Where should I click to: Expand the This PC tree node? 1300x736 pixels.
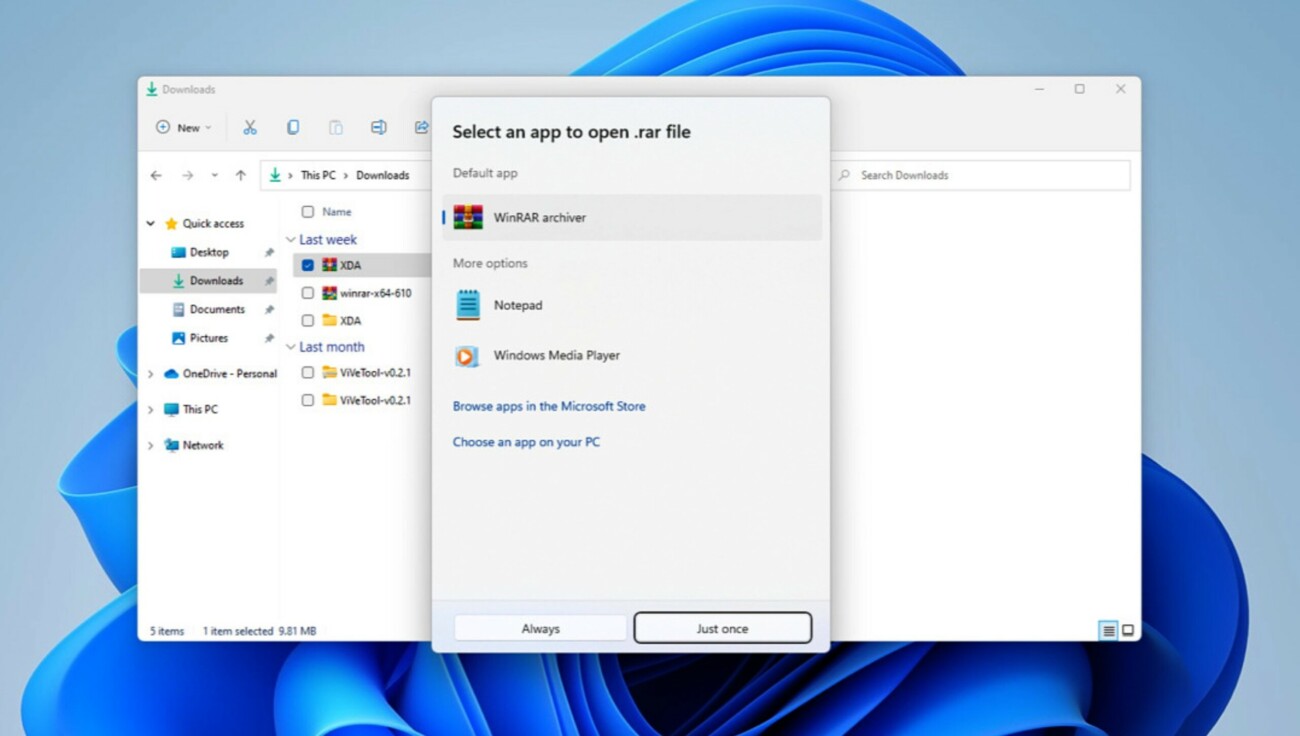coord(151,409)
